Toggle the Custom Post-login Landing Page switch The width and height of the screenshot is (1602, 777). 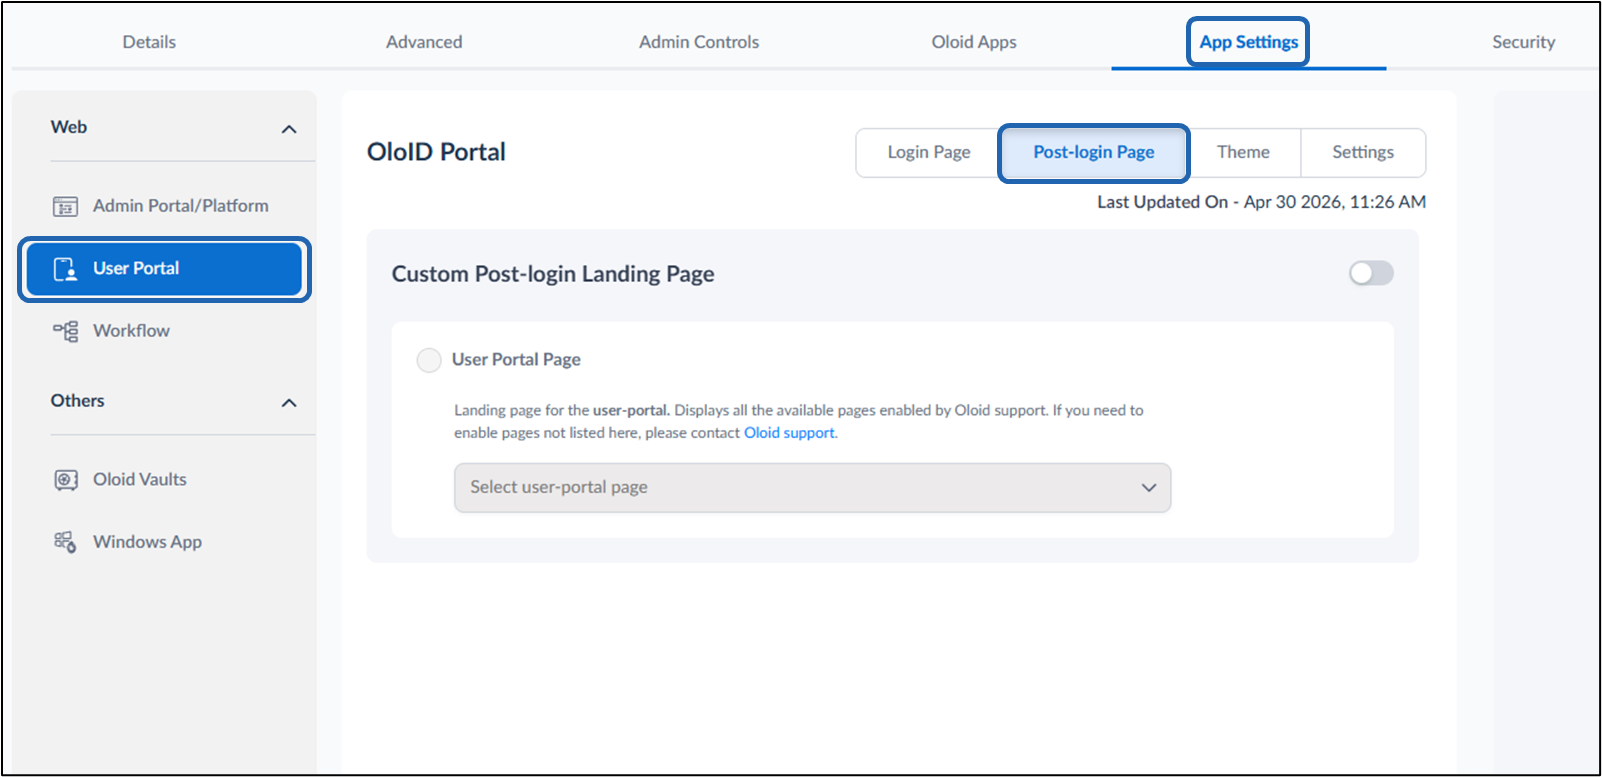[x=1371, y=273]
